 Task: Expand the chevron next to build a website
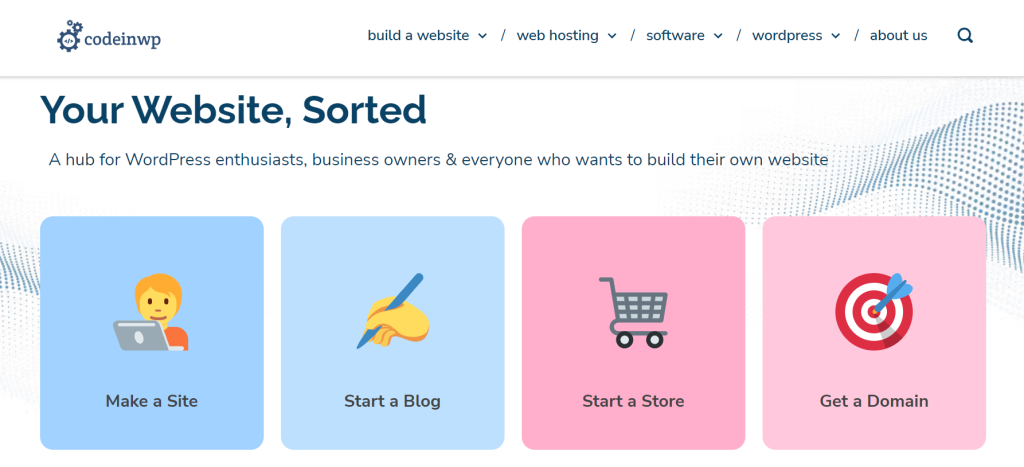pyautogui.click(x=483, y=36)
